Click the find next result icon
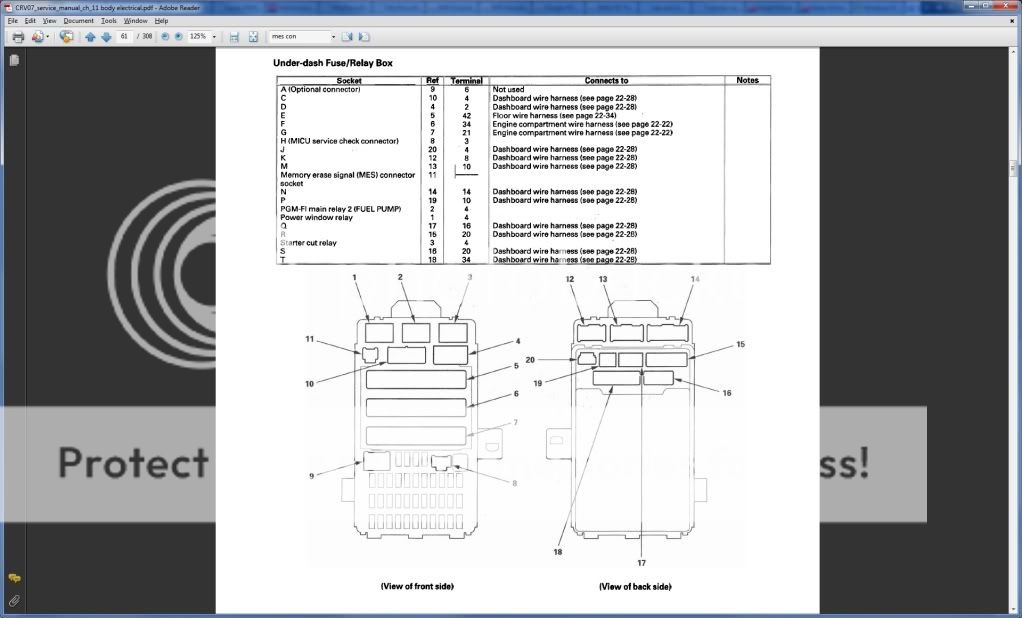This screenshot has height=618, width=1022. coord(364,37)
